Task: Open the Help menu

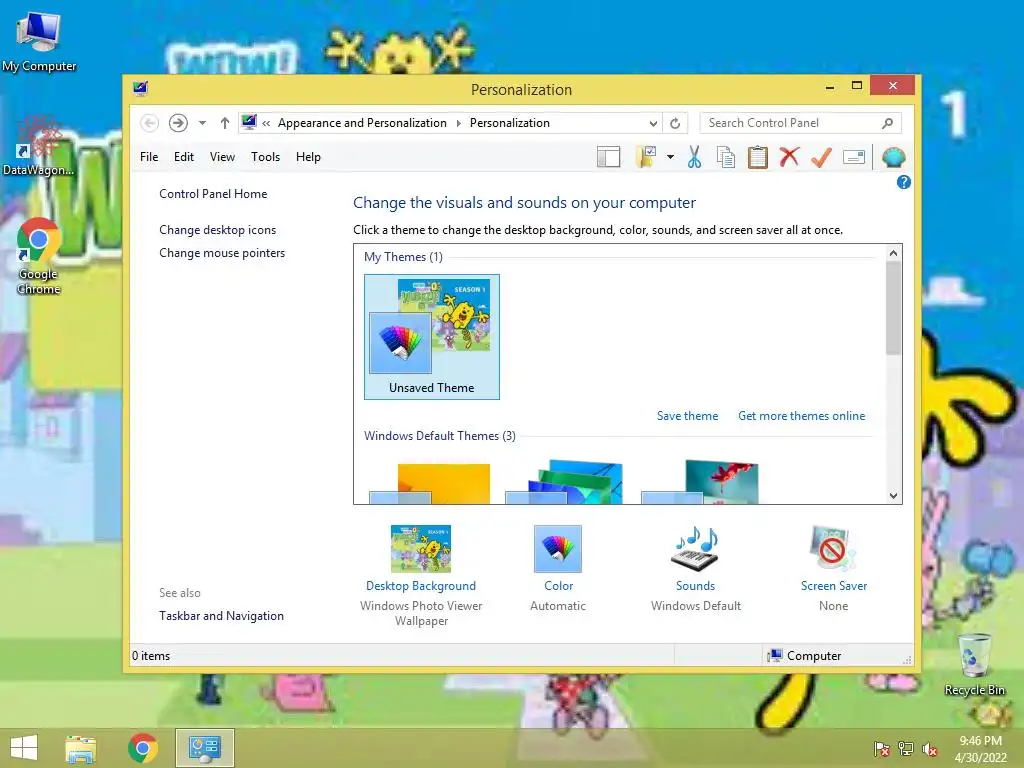Action: [x=308, y=157]
